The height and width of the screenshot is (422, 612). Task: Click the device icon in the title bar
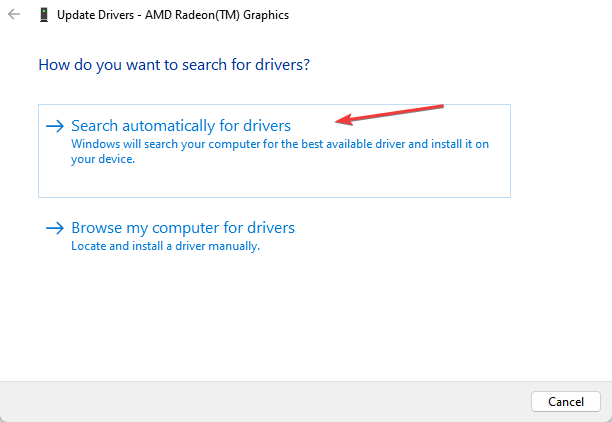tap(44, 15)
